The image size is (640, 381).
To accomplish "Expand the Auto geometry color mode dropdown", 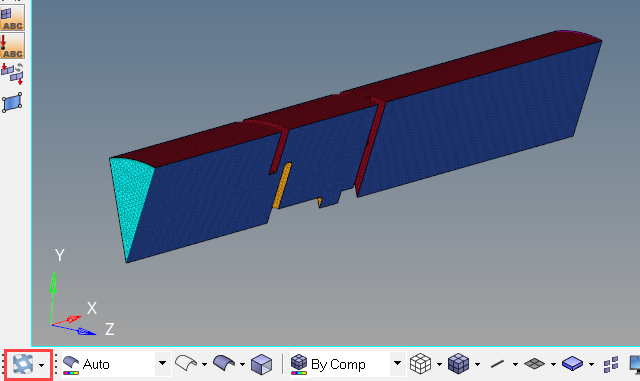I will point(162,363).
